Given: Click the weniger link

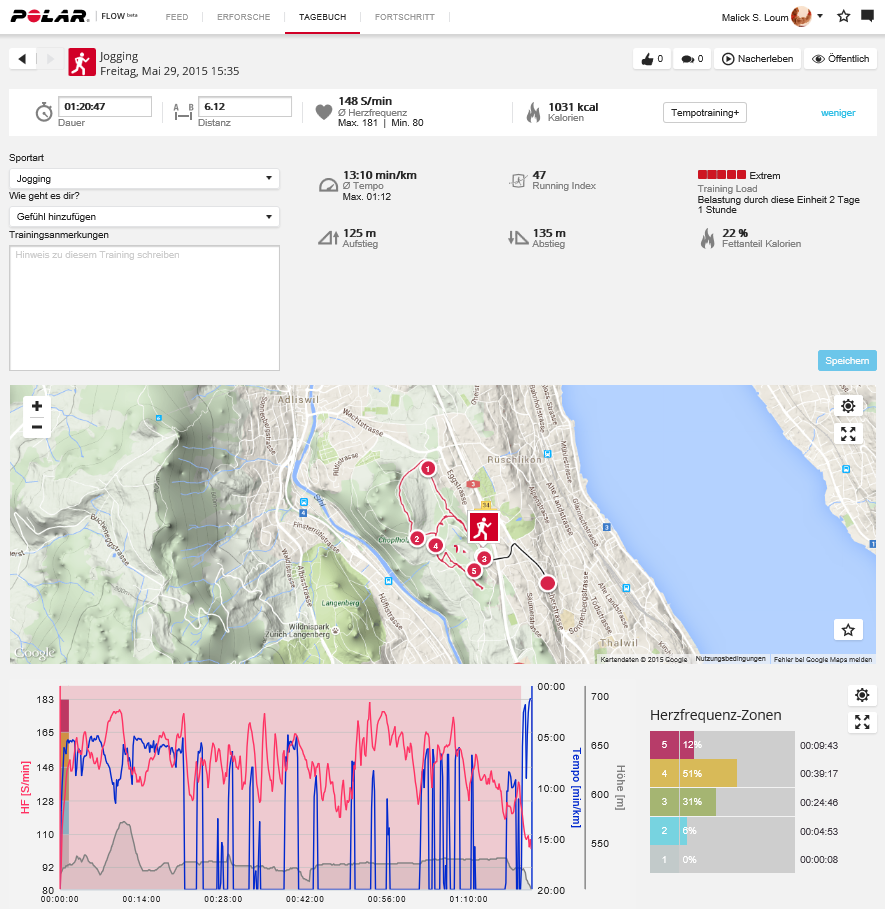Looking at the screenshot, I should click(838, 113).
